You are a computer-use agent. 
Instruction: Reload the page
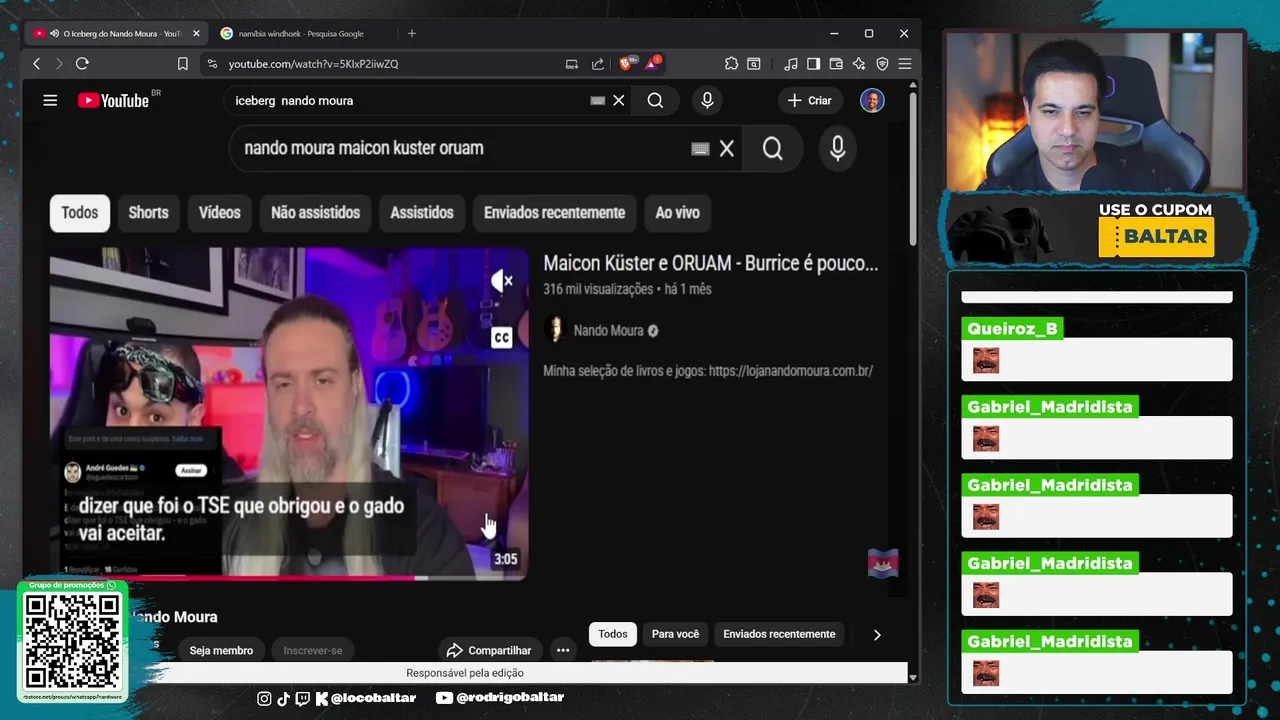point(82,63)
